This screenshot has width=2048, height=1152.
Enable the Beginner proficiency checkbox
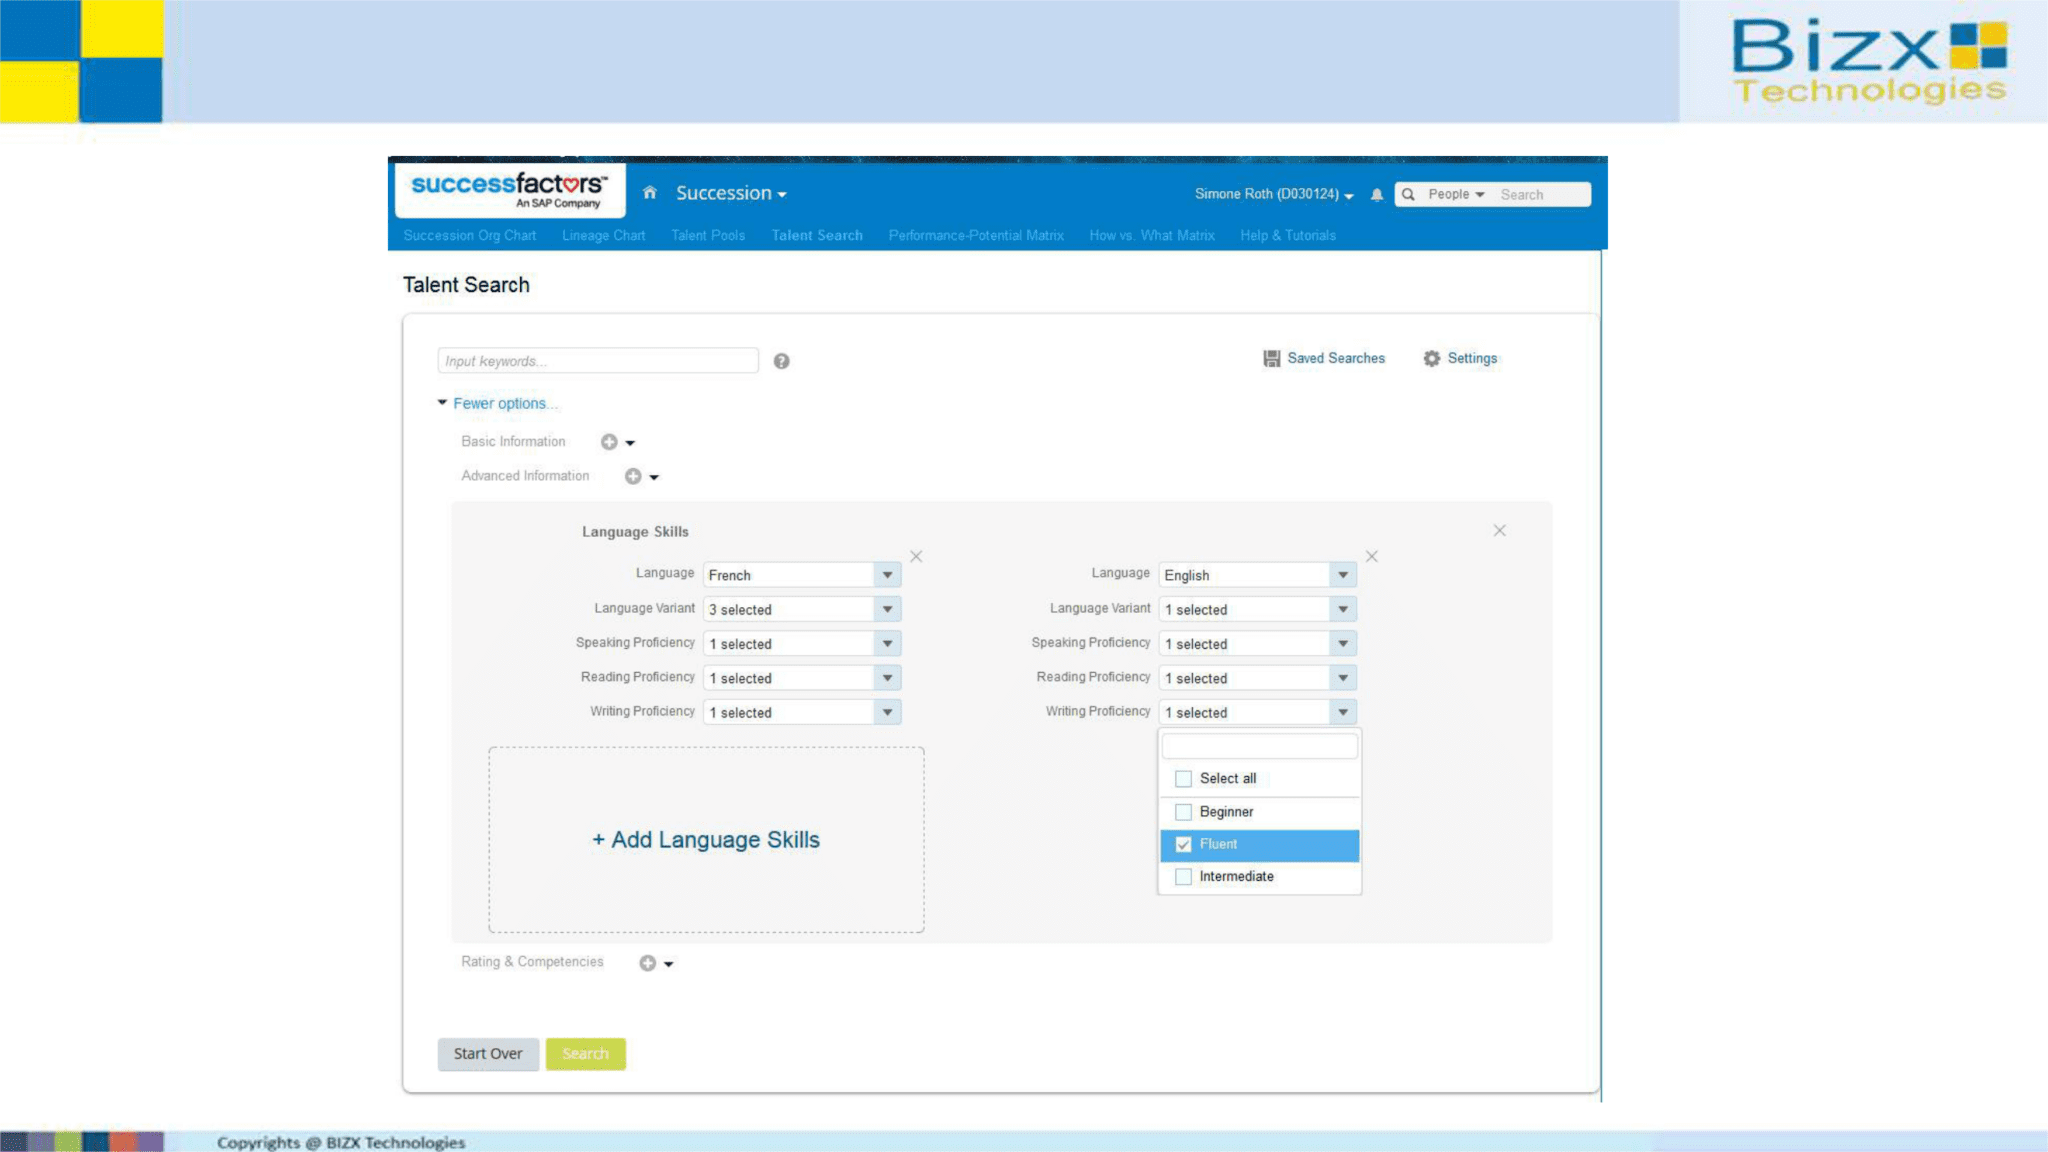[1183, 811]
